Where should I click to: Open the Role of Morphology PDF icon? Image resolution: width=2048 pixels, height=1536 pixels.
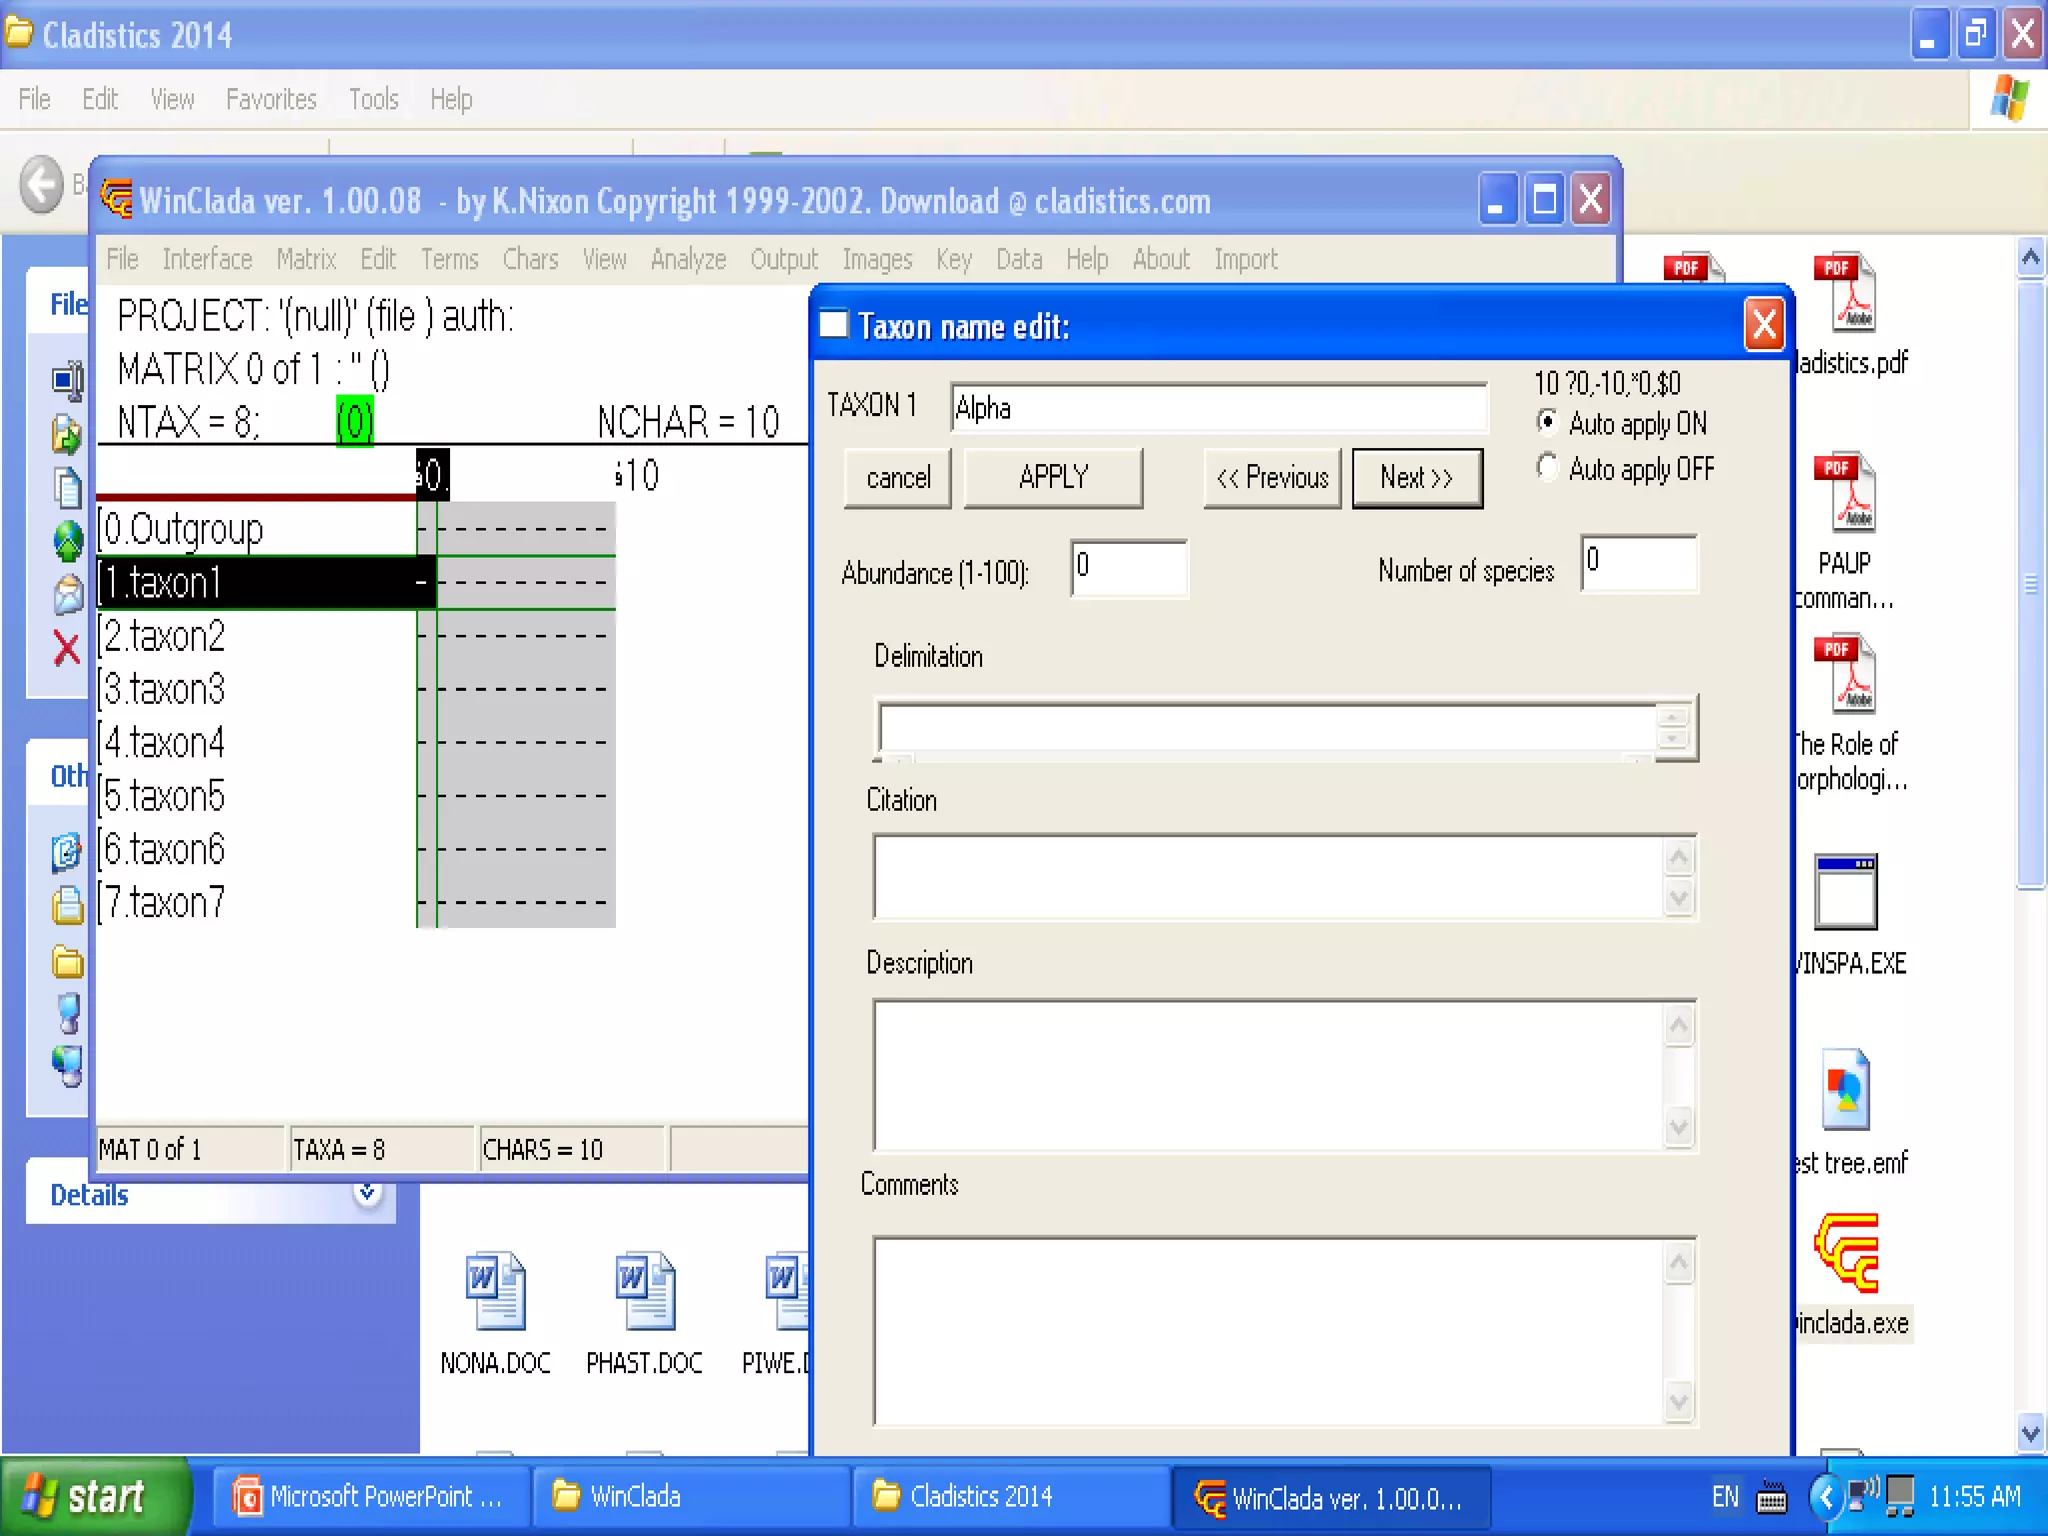[1846, 675]
